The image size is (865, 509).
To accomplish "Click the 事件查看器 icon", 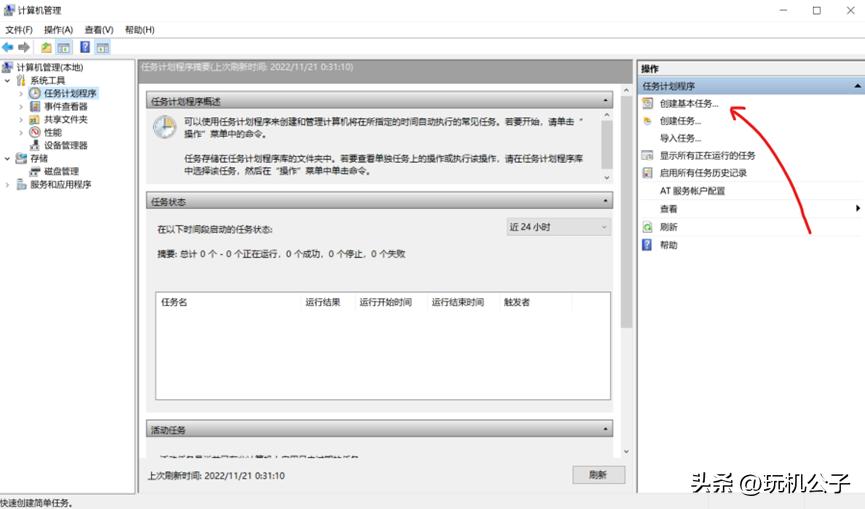I will (x=35, y=106).
